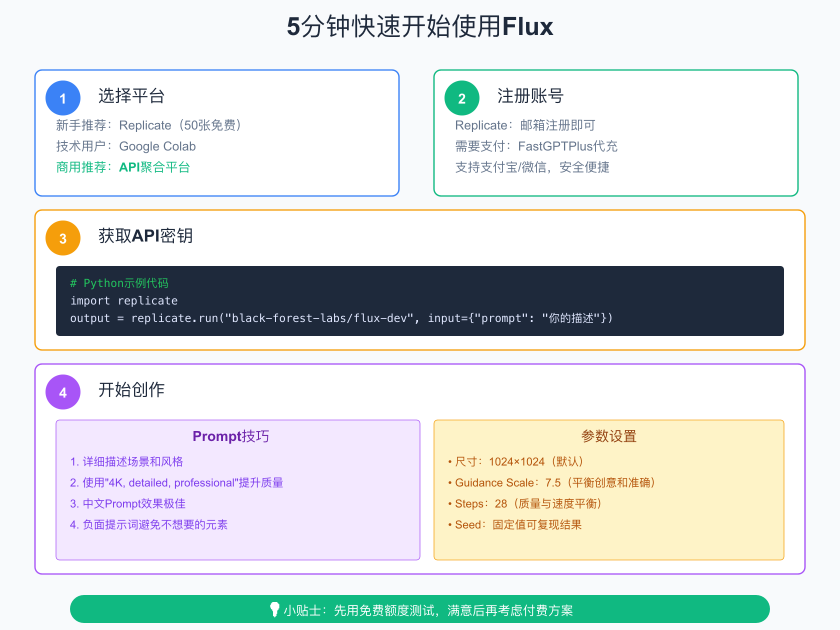Viewport: 840px width, 630px height.
Task: Click the blue step 1 circle
Action: click(x=63, y=98)
